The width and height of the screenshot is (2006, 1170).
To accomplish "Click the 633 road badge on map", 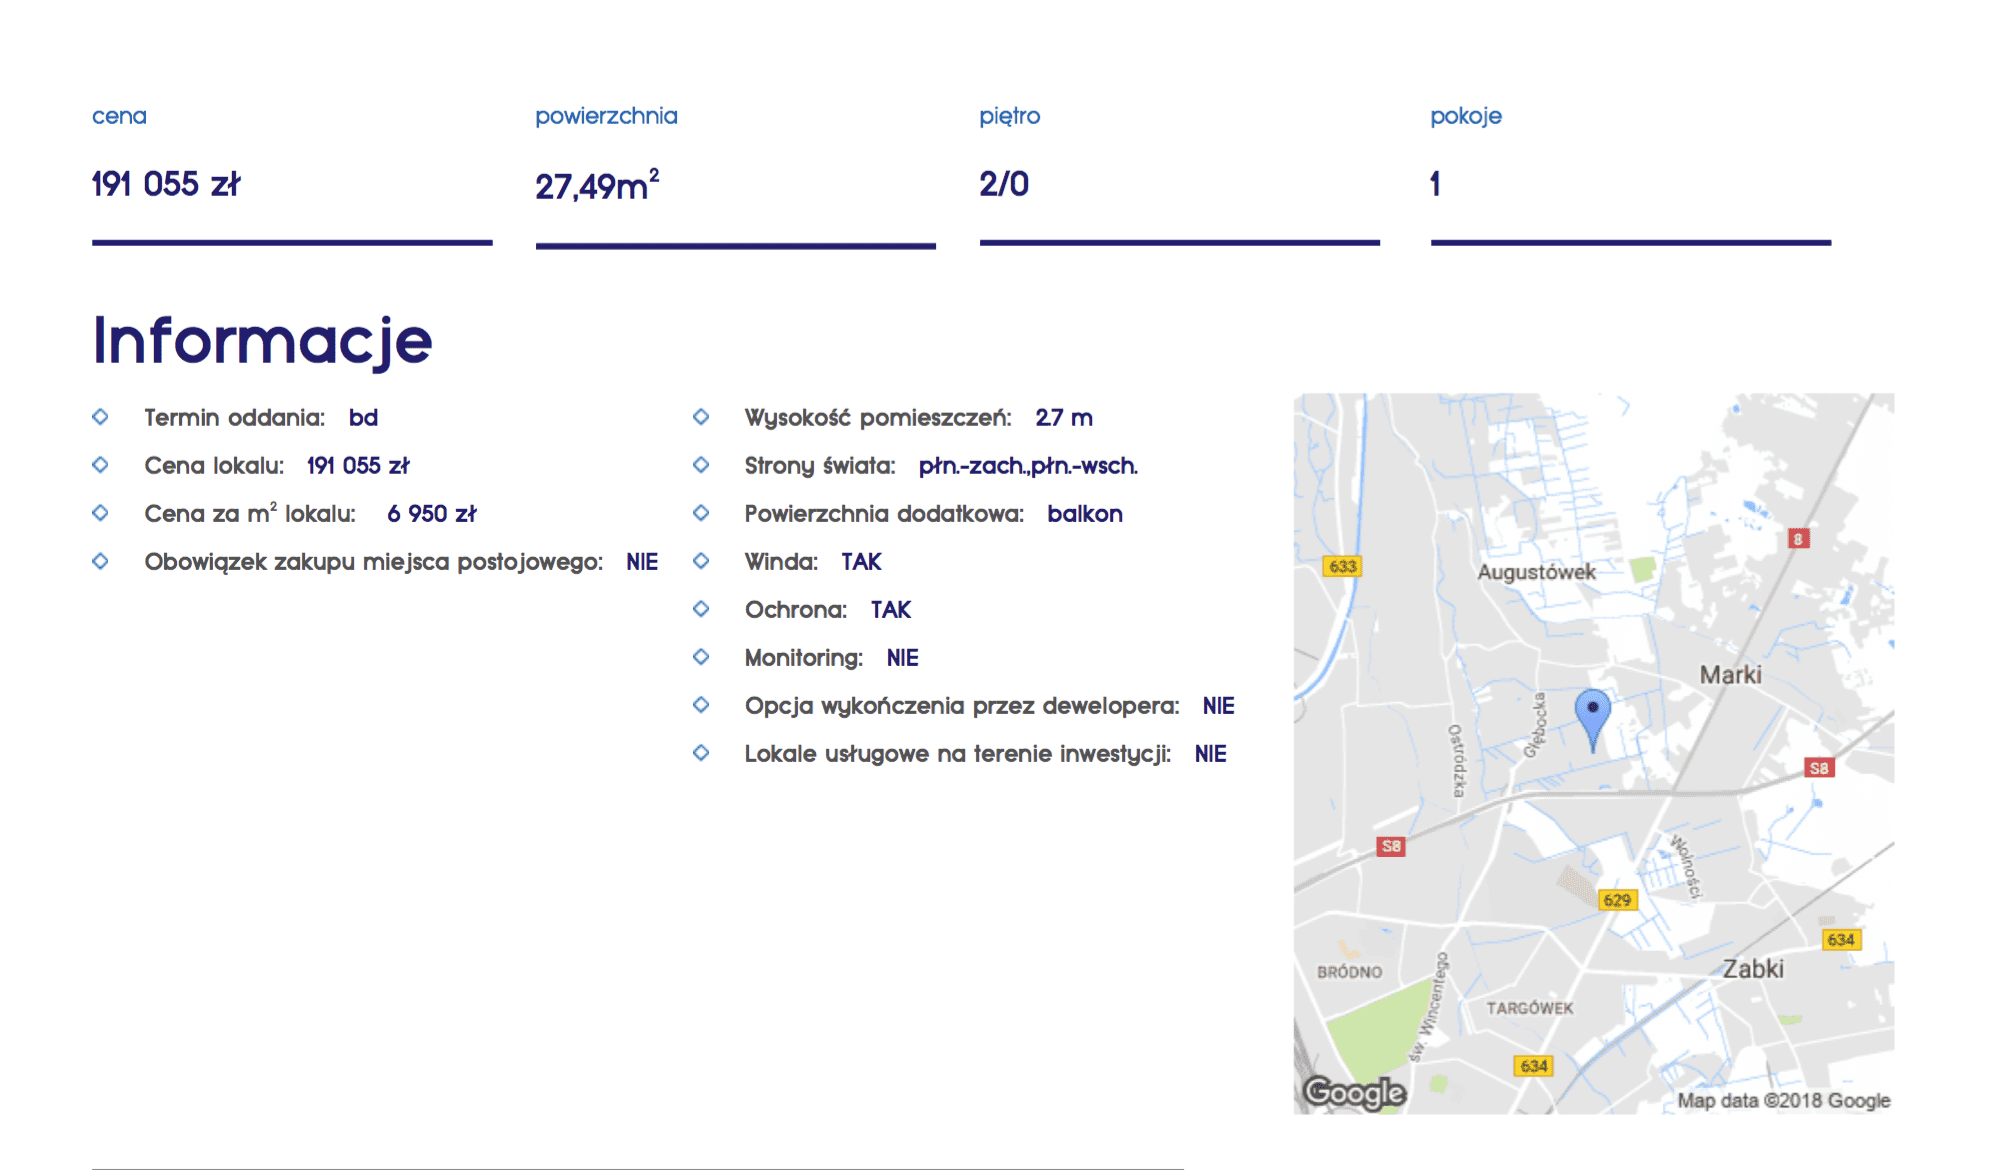I will point(1342,566).
